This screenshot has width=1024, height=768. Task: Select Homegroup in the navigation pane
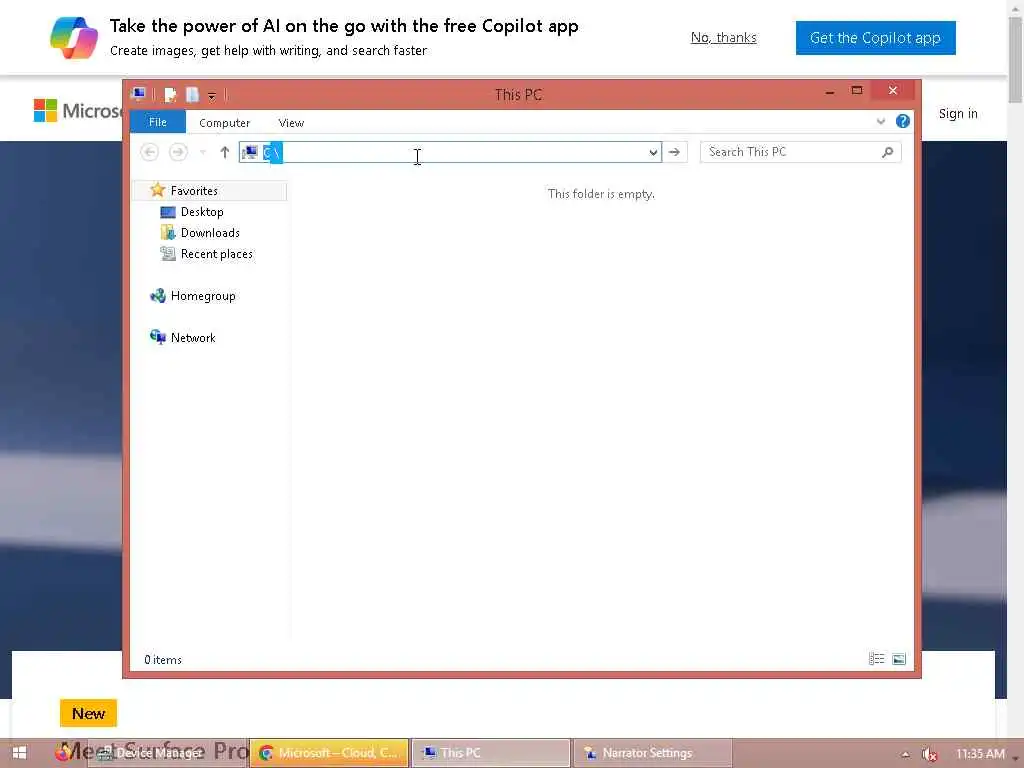(x=202, y=296)
